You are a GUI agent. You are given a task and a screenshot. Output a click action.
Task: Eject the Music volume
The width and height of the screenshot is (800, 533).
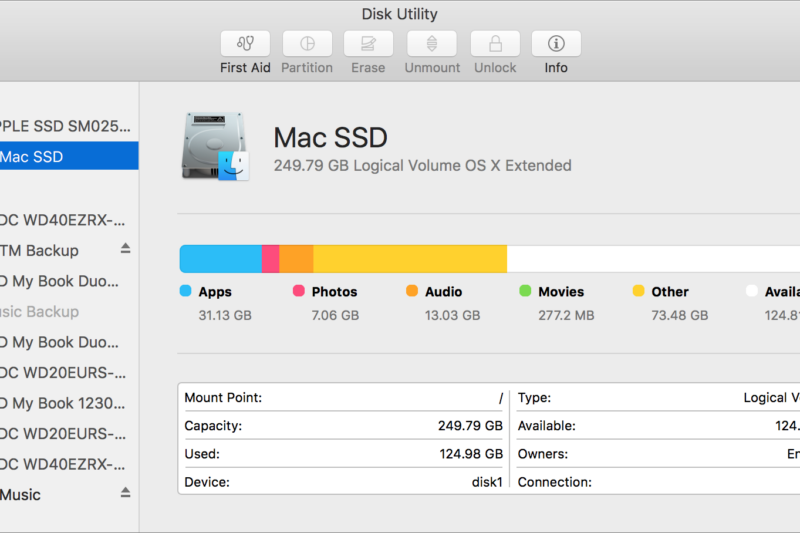tap(126, 493)
